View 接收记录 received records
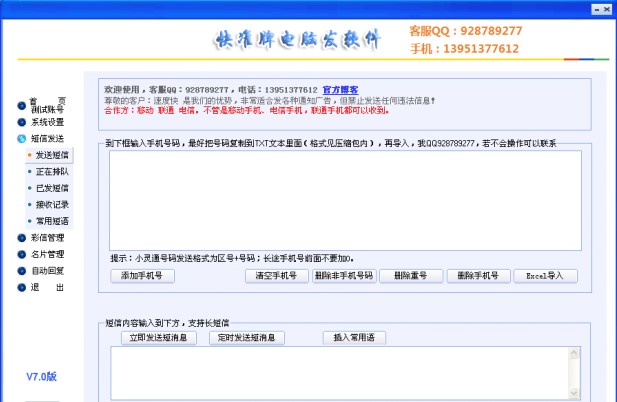The width and height of the screenshot is (617, 402). tap(52, 204)
